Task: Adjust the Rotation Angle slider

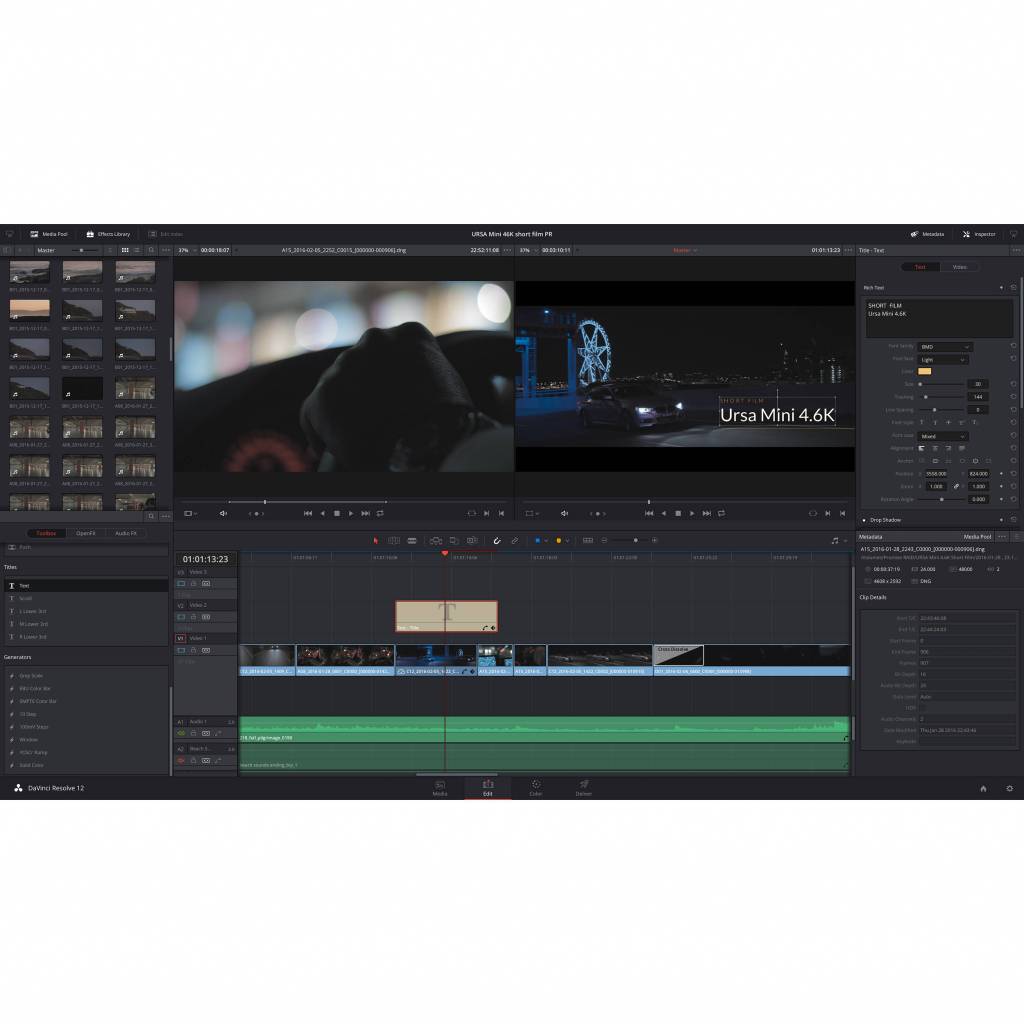Action: click(940, 500)
